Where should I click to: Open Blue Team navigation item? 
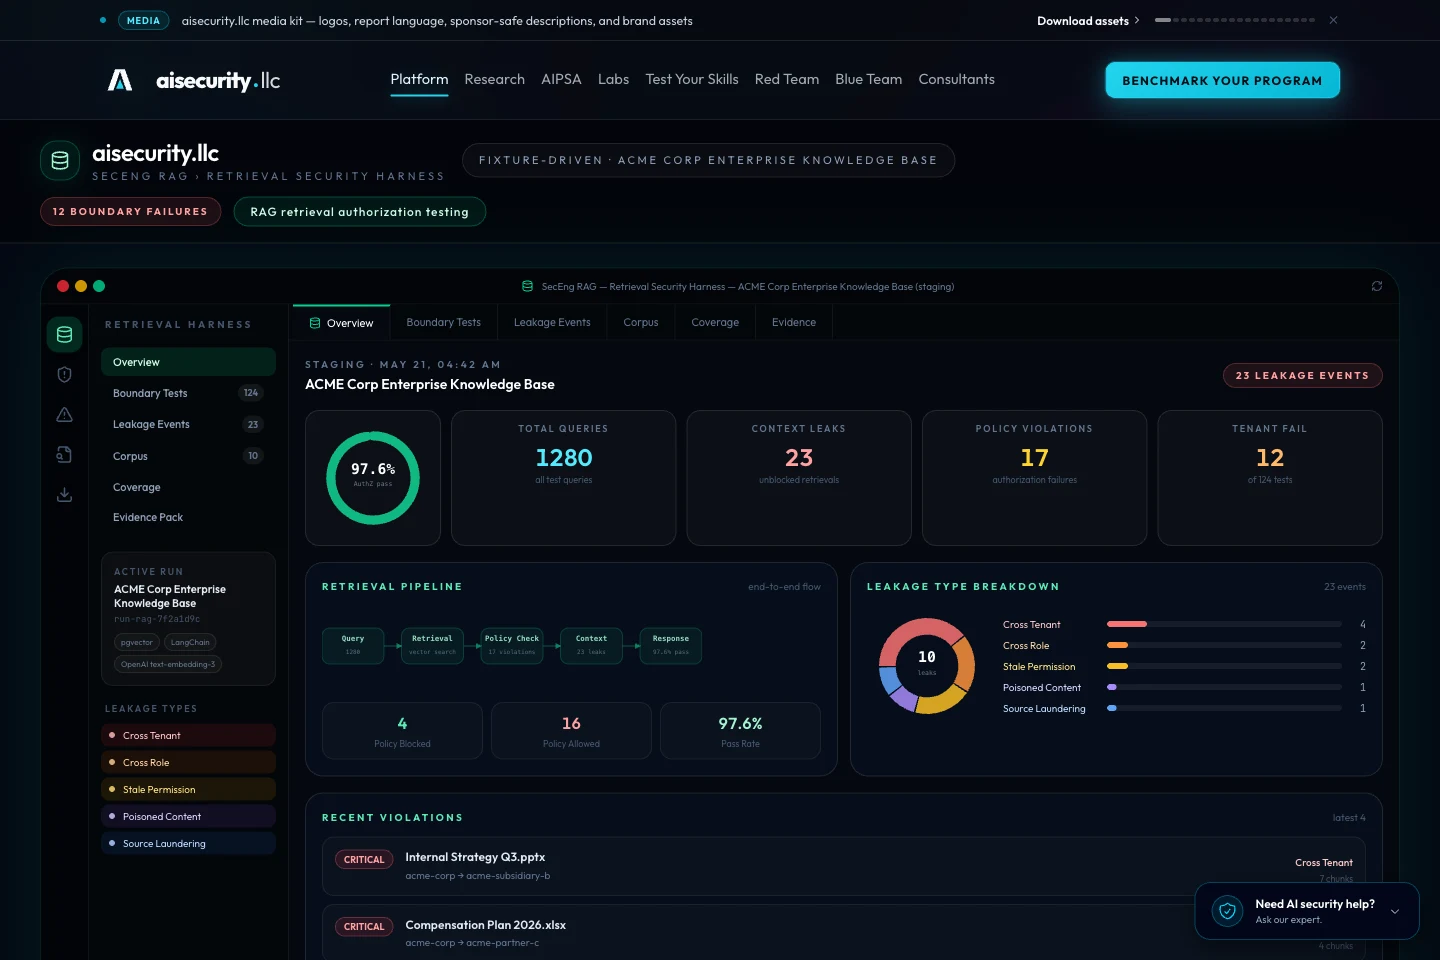[869, 79]
